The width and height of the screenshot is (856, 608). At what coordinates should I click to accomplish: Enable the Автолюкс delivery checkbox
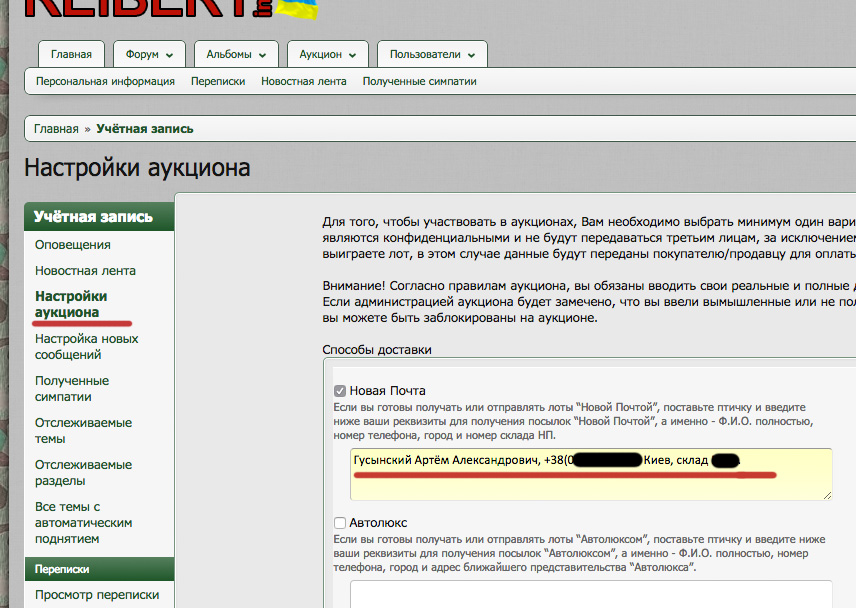[340, 523]
